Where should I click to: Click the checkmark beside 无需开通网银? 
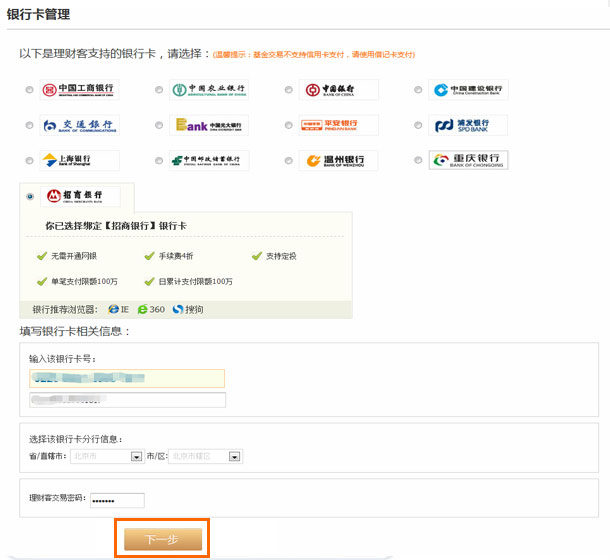[42, 256]
